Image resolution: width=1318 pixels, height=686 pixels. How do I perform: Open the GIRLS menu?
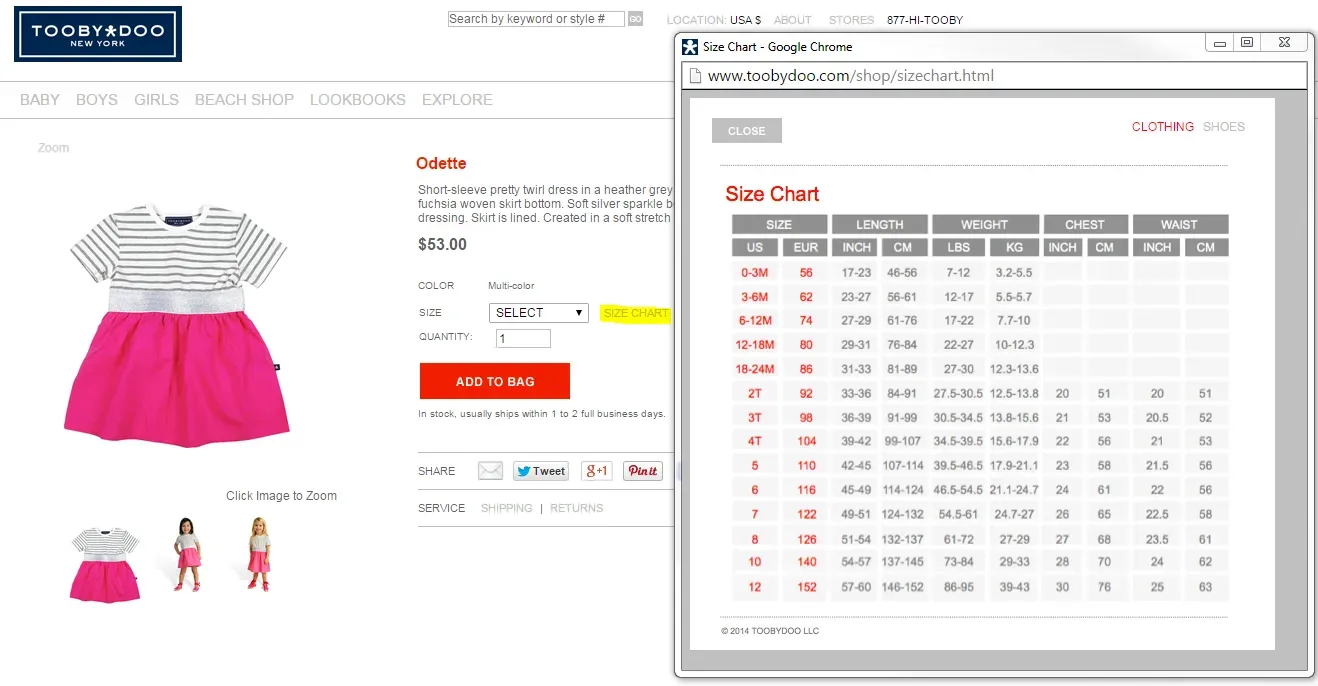156,99
